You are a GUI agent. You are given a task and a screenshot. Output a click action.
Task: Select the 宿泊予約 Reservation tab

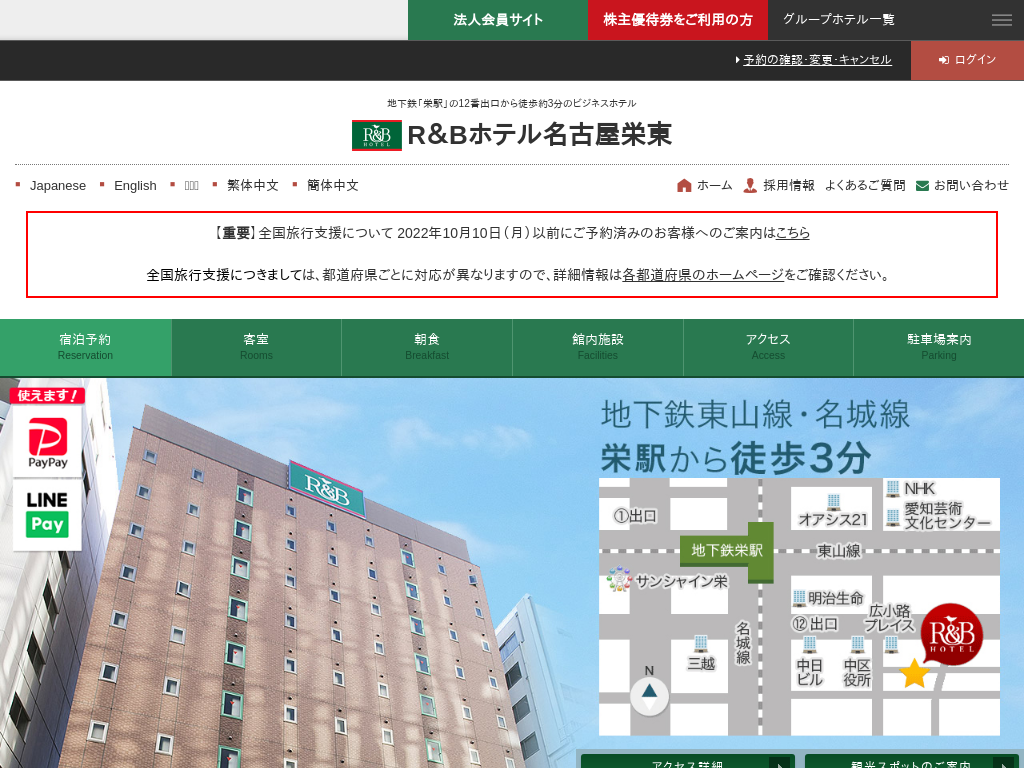(85, 347)
